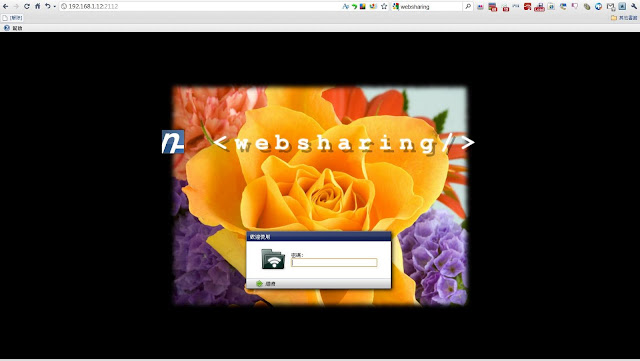
Task: Focus the password input field
Action: [x=334, y=263]
